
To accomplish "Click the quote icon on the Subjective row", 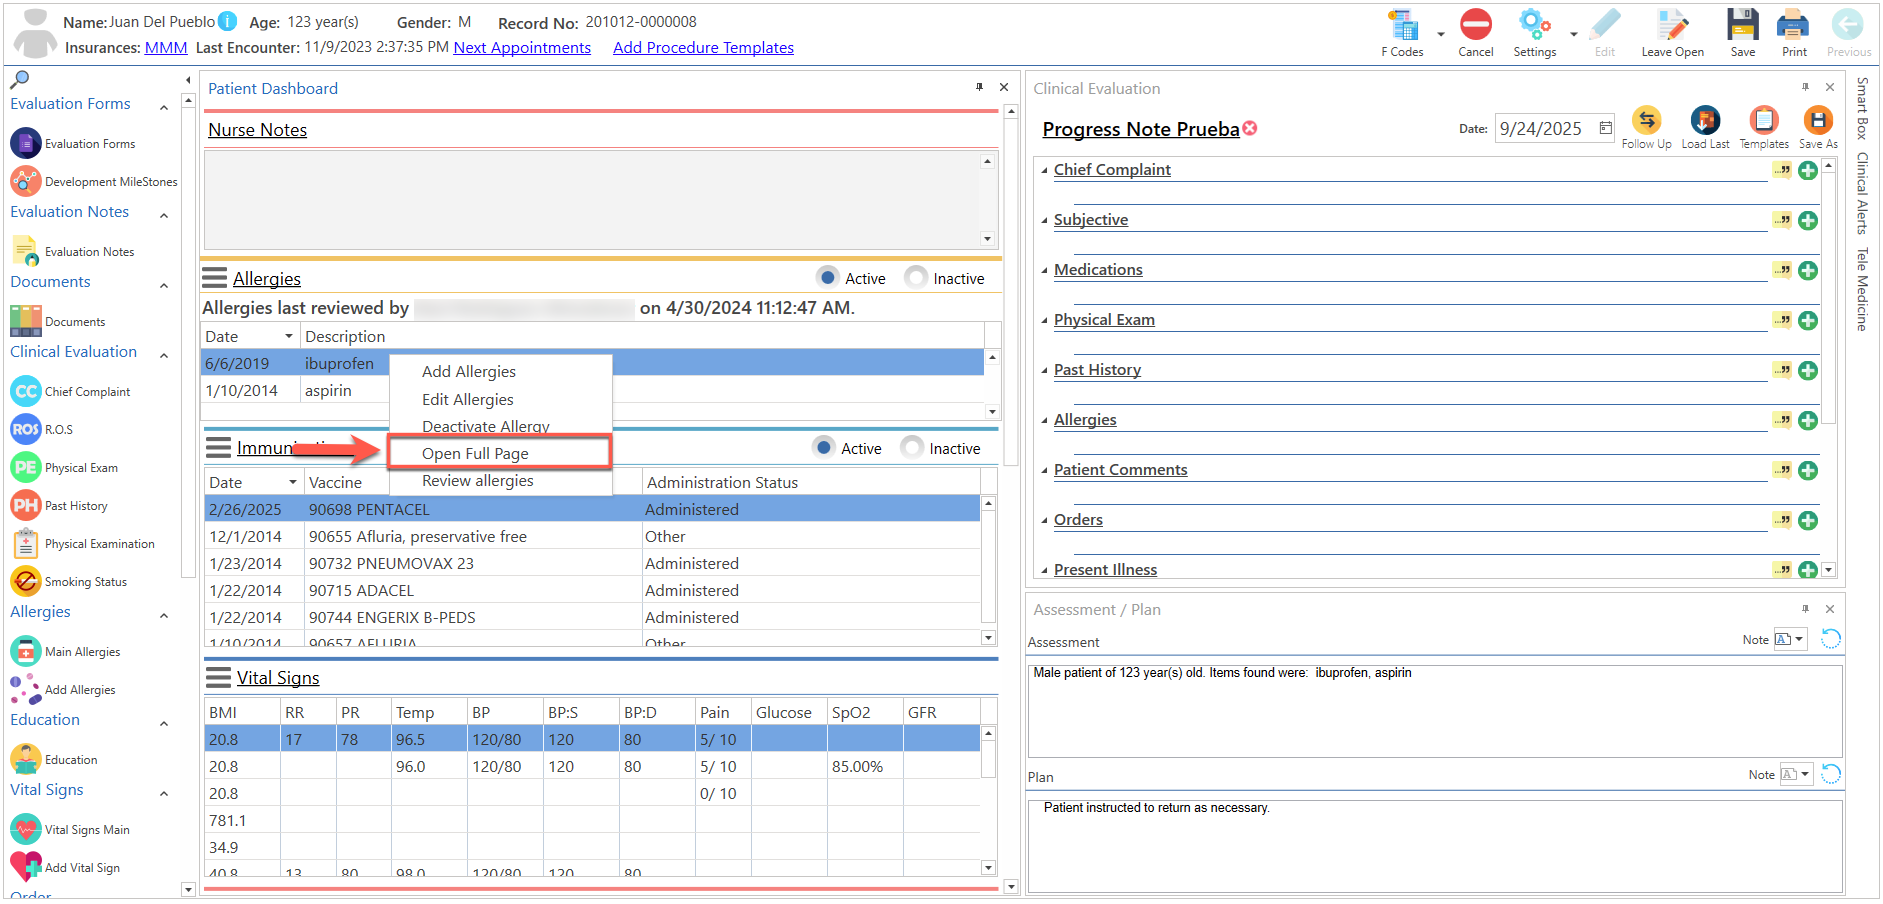I will pos(1782,220).
